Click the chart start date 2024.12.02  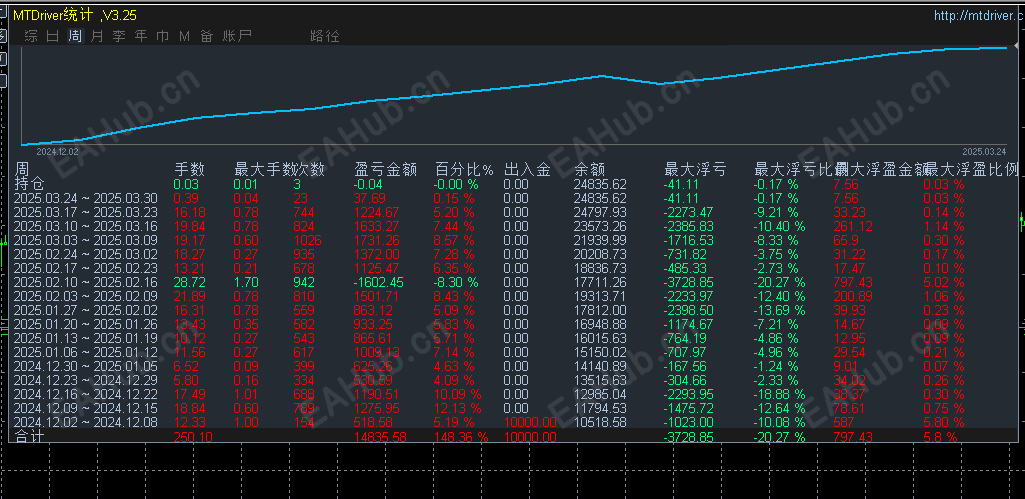[57, 151]
